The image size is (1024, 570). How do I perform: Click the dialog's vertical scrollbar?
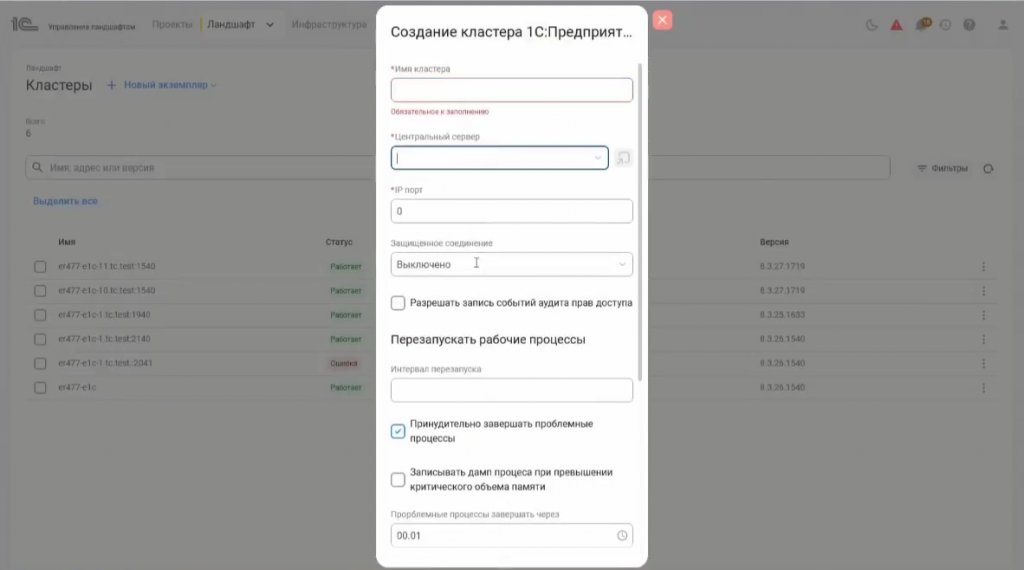click(x=640, y=222)
